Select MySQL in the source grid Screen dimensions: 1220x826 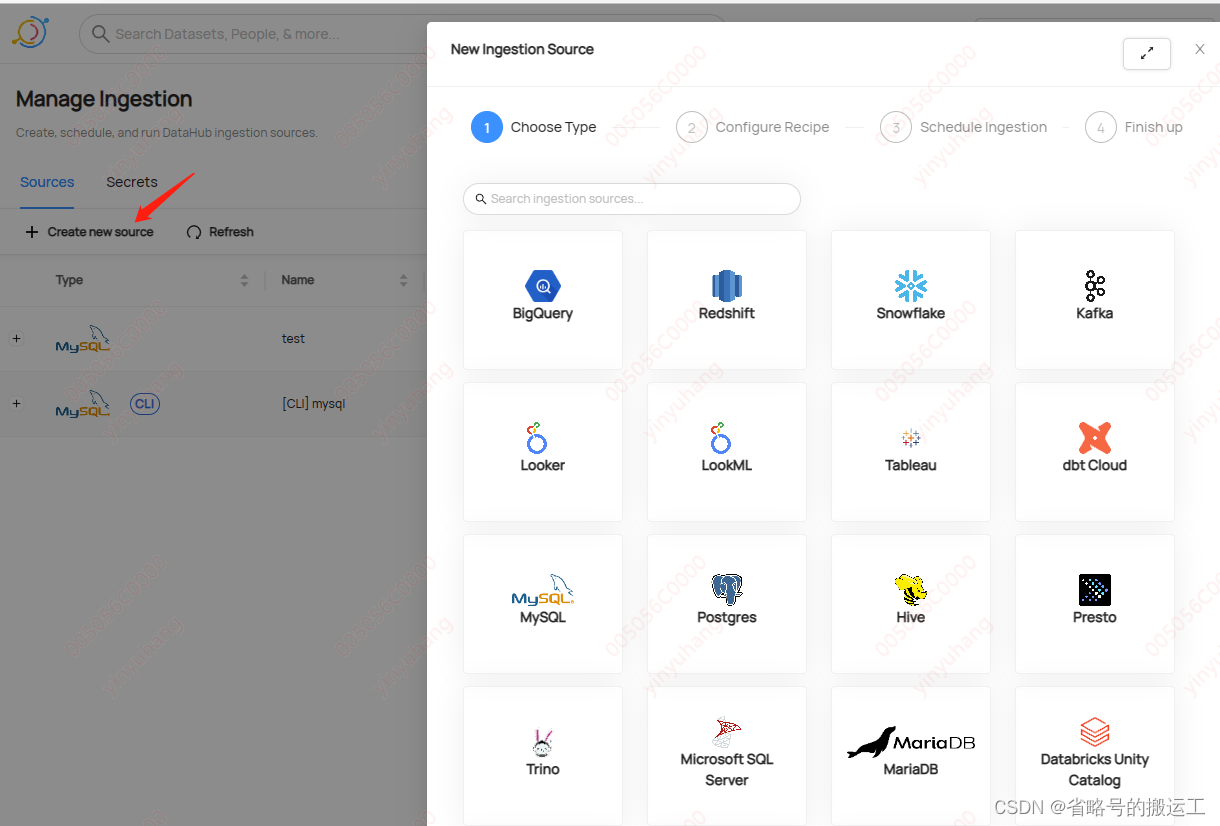[x=543, y=603]
